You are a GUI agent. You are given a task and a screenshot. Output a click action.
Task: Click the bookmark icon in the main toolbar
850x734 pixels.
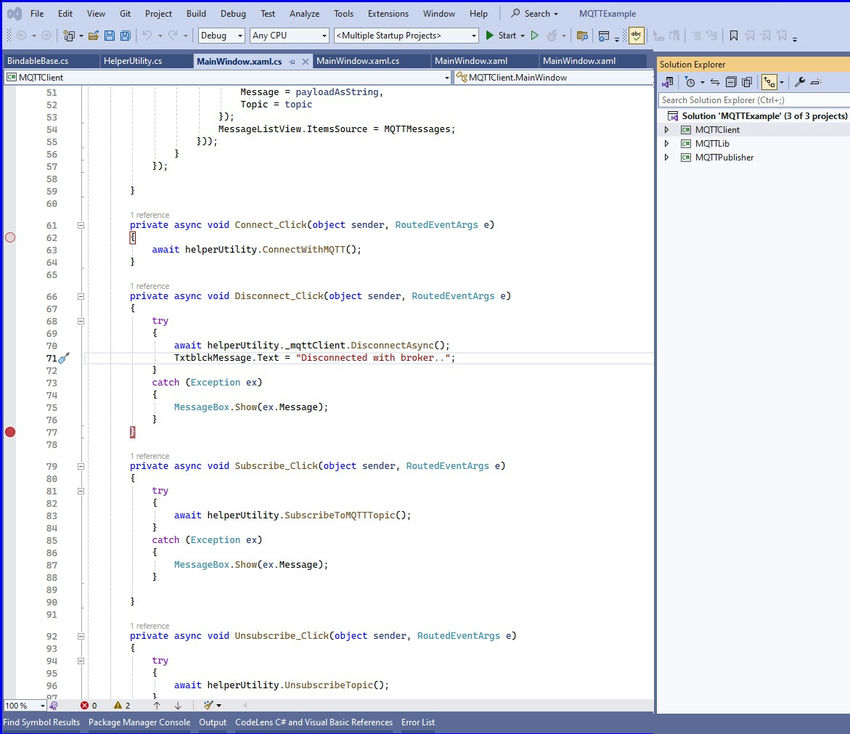734,36
